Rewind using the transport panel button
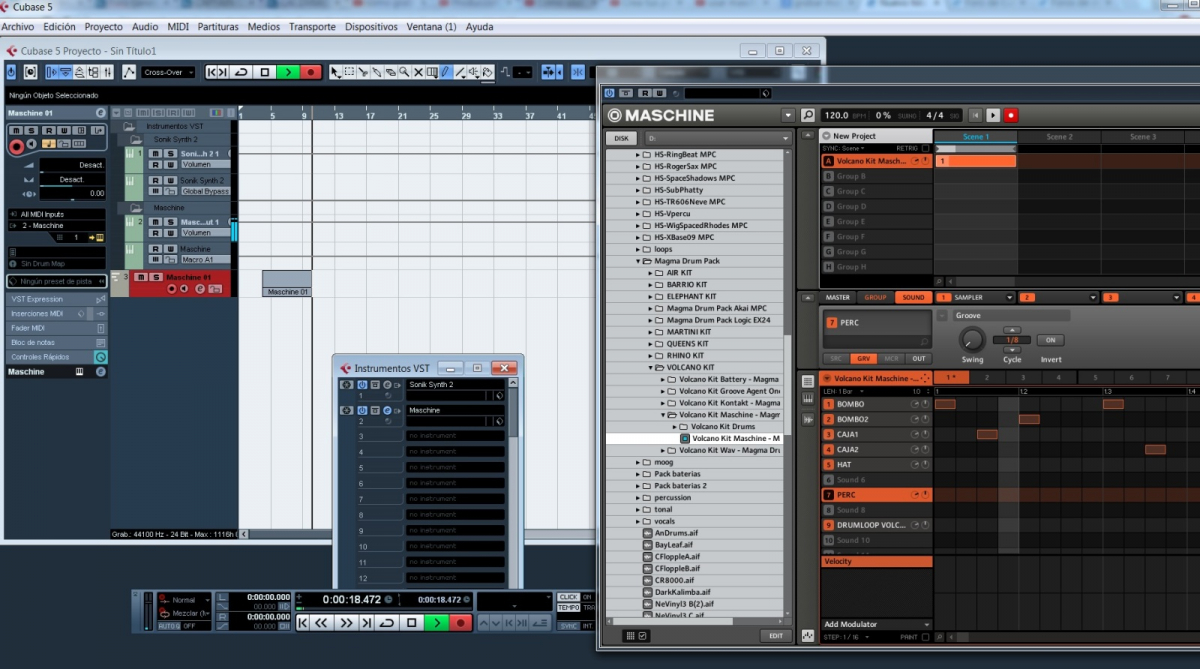The image size is (1200, 669). pos(322,622)
